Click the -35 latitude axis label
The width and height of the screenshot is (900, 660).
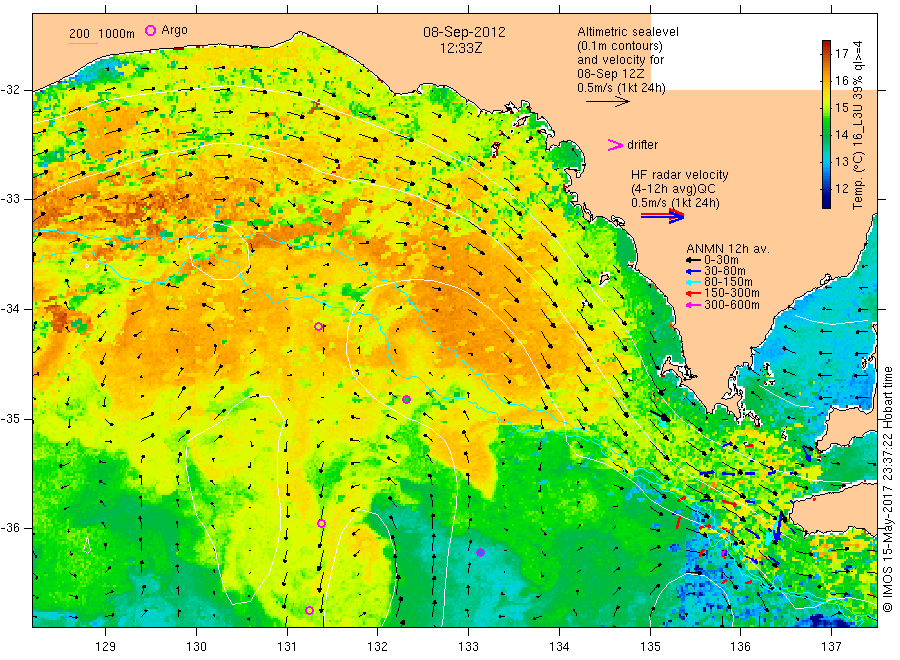point(10,418)
